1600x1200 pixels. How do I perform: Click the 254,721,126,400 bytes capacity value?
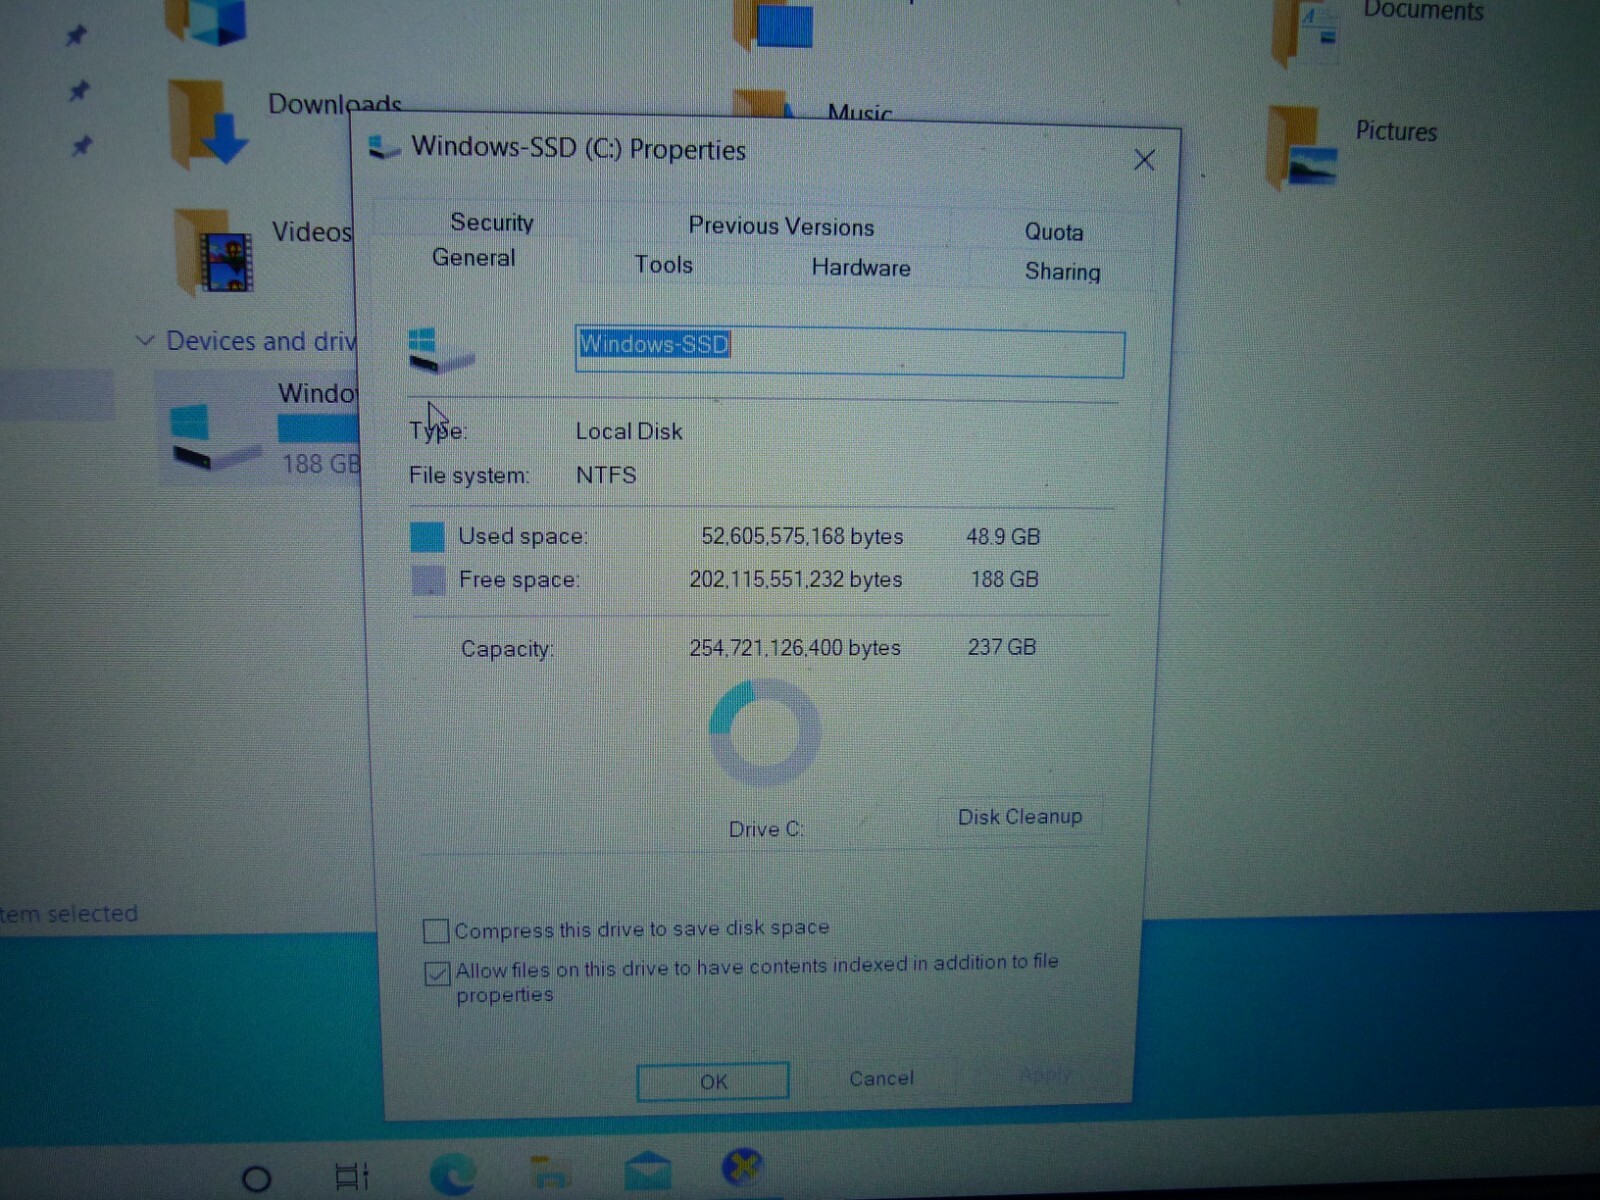click(795, 648)
